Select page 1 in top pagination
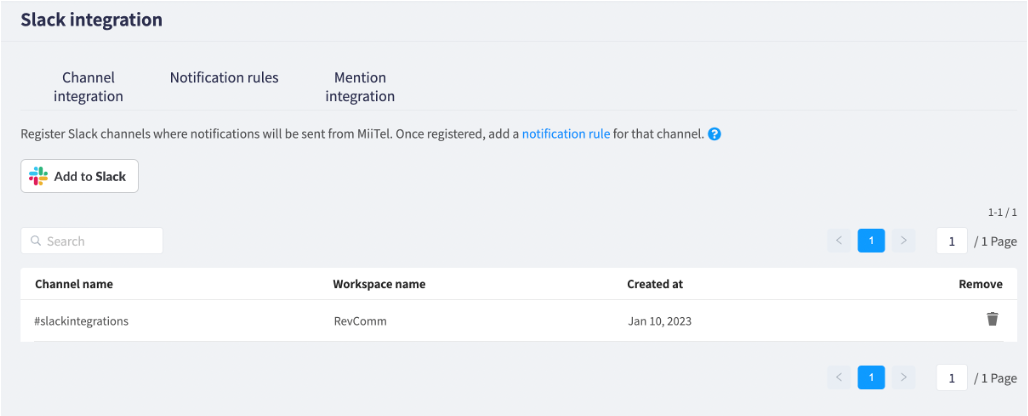Screen dimensions: 1028x416 click(x=871, y=240)
